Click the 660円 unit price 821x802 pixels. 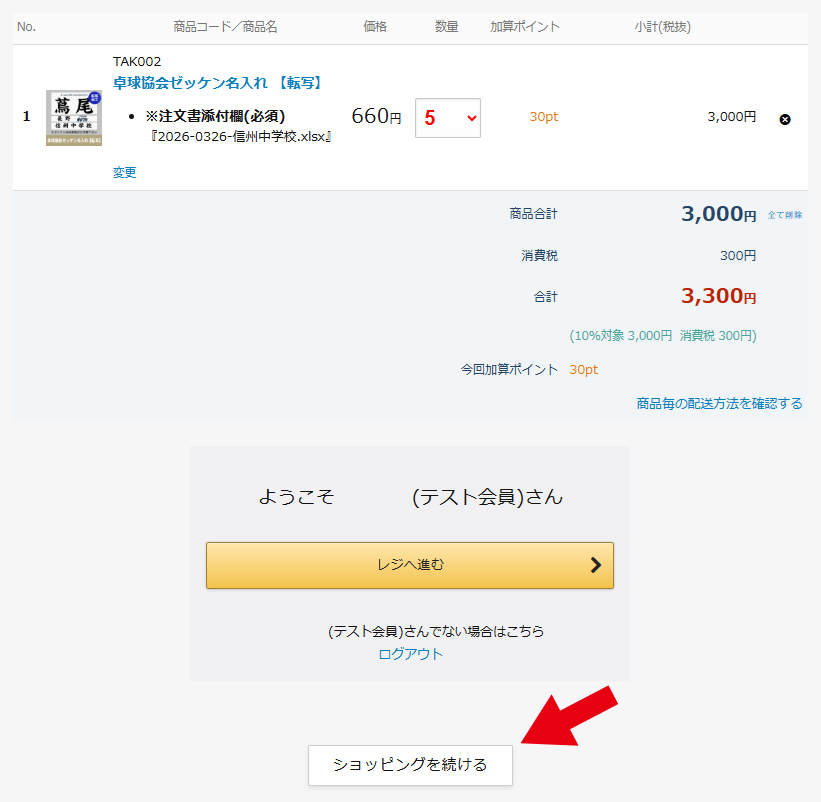[x=376, y=117]
